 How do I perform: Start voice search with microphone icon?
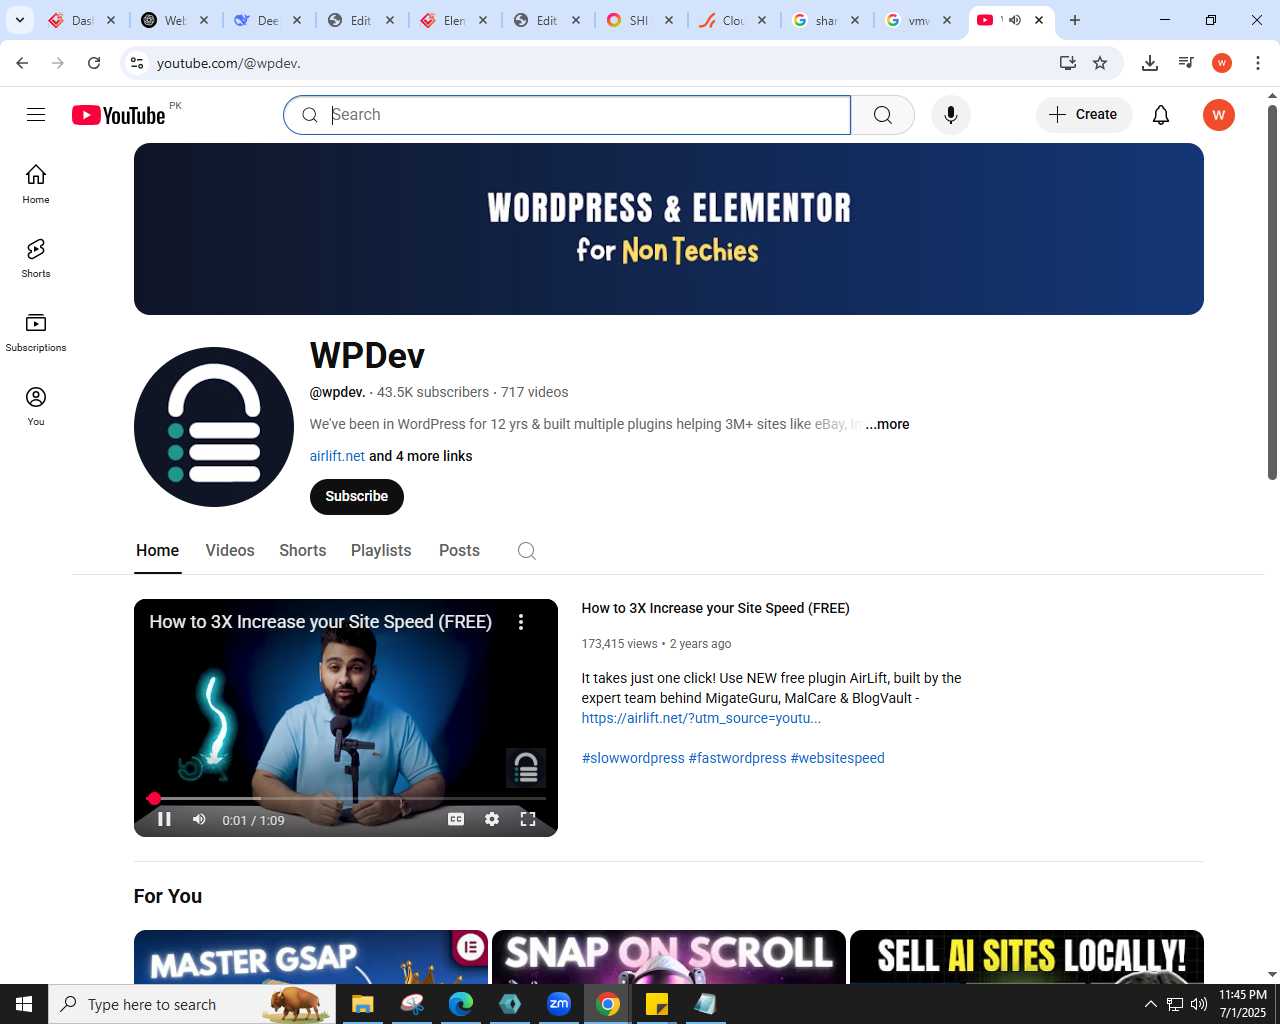coord(951,115)
